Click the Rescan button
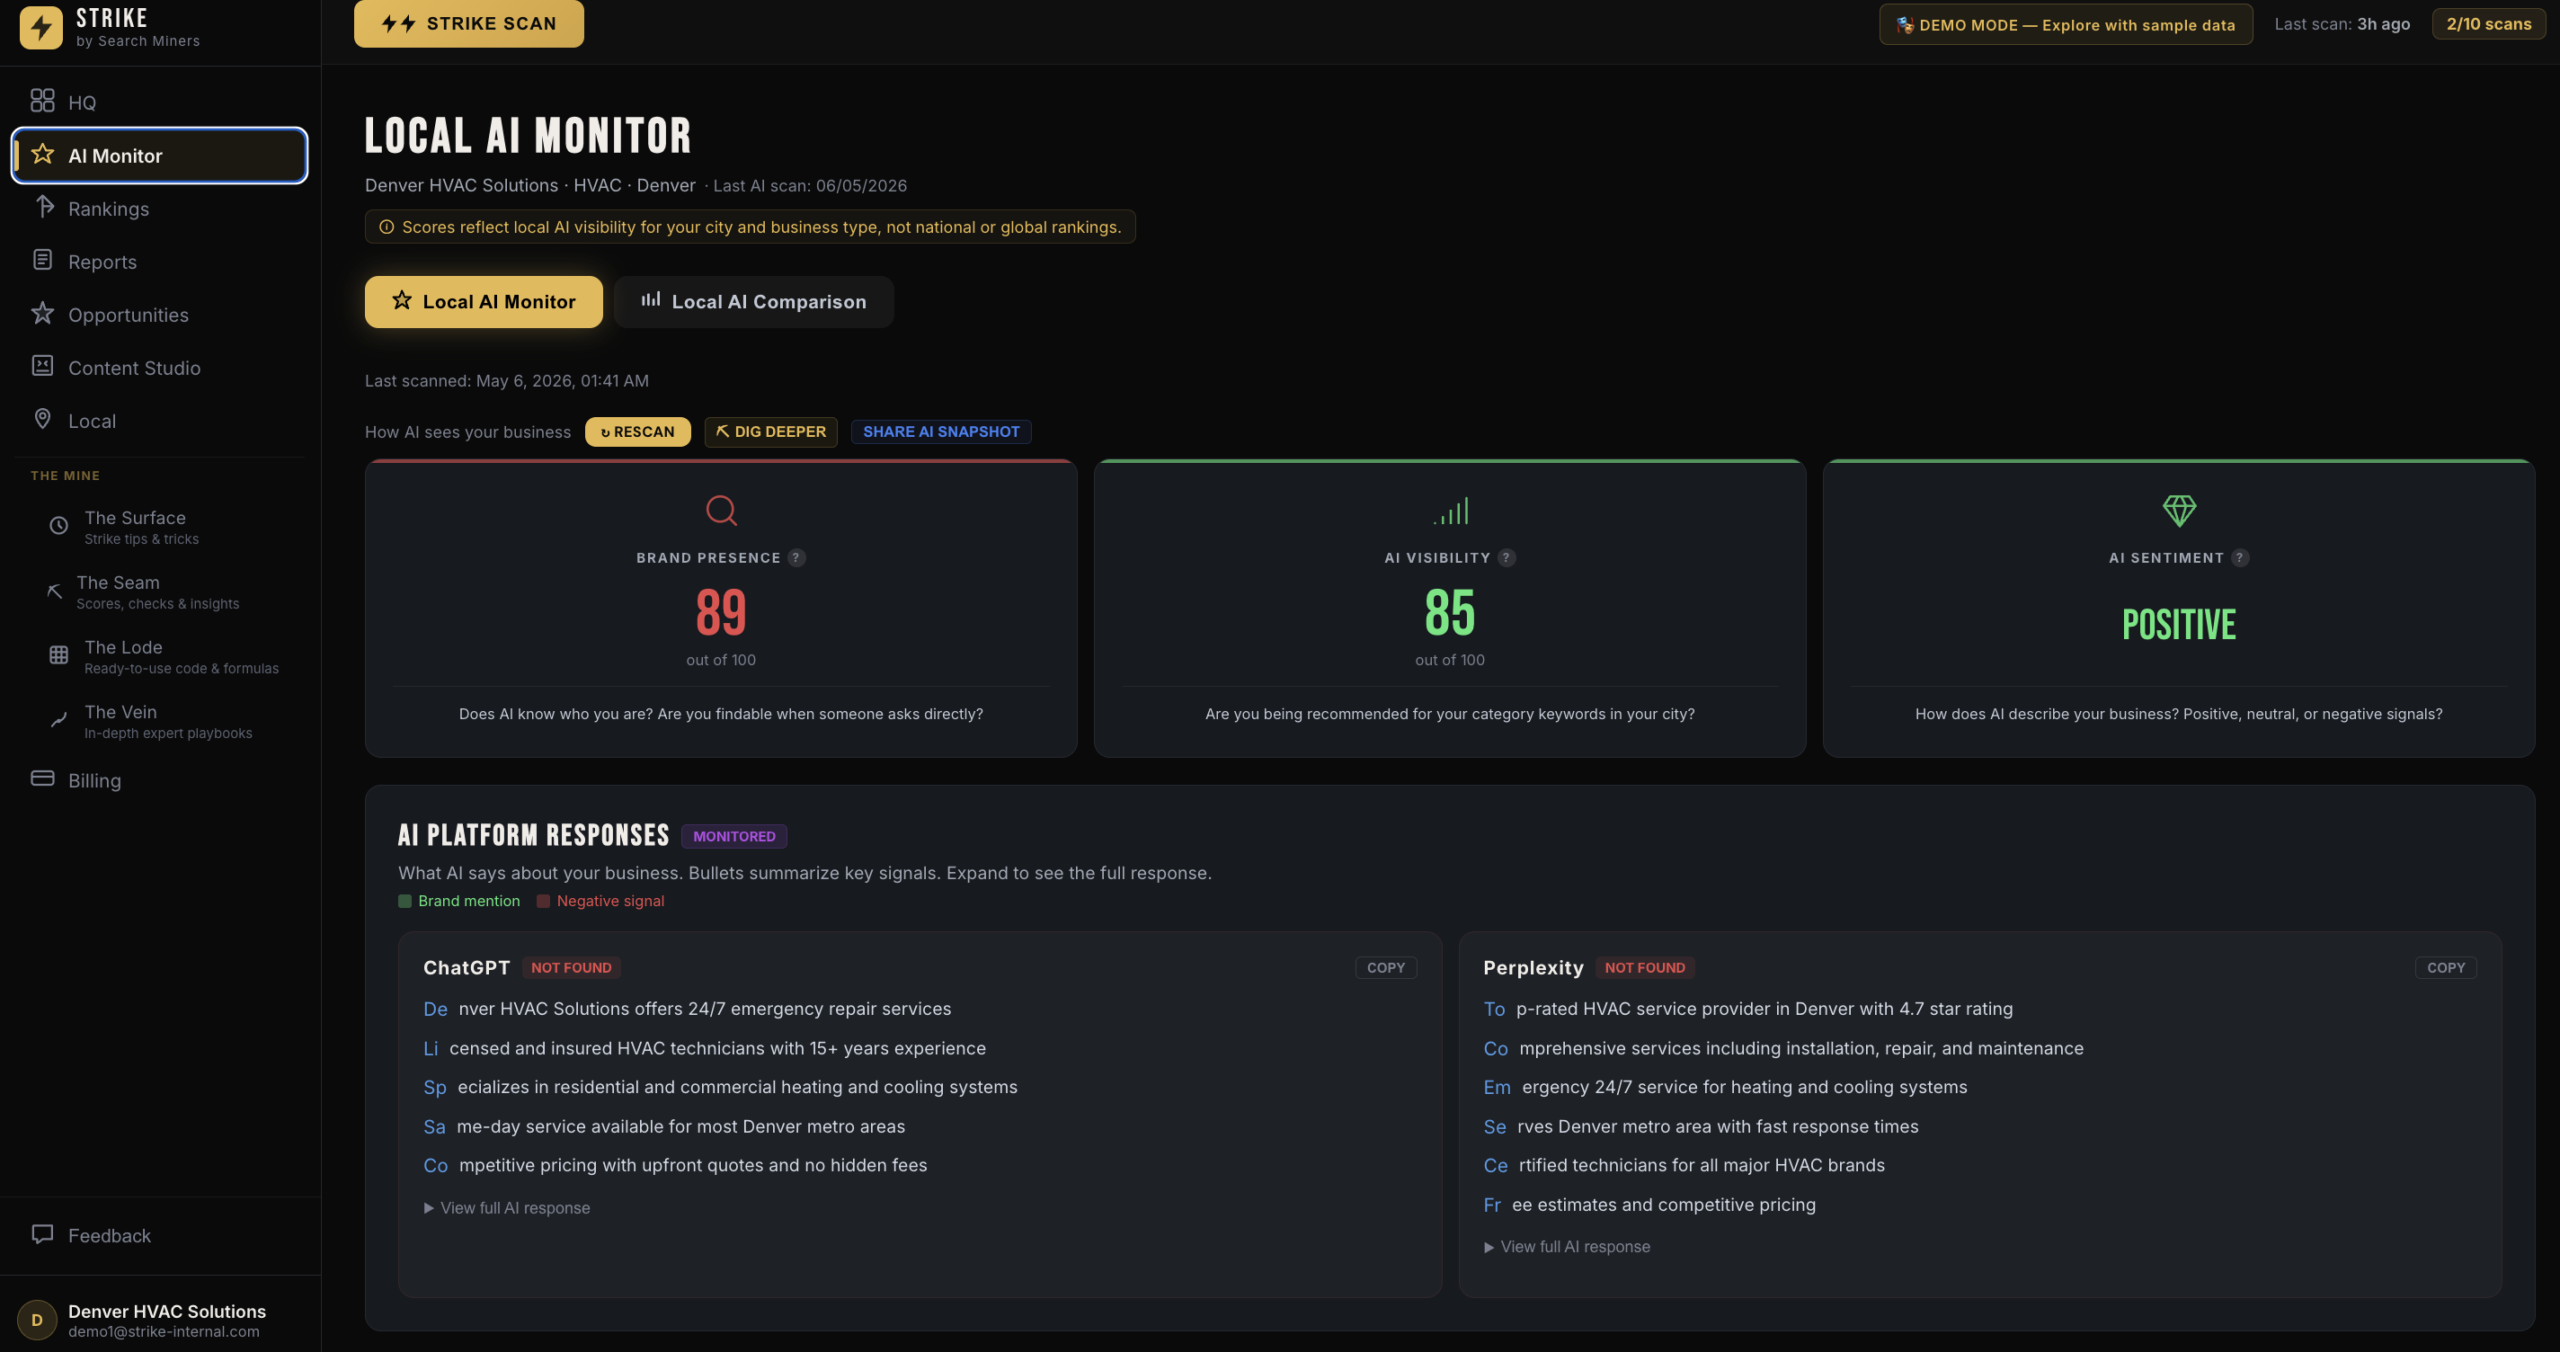Screen dimensions: 2560x1352 point(638,432)
